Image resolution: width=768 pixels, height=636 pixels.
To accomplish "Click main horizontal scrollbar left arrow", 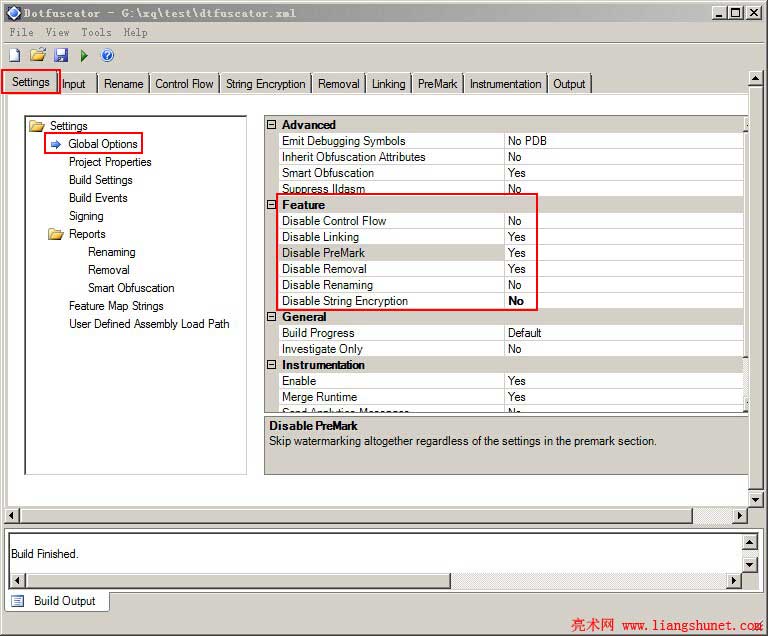I will click(12, 515).
